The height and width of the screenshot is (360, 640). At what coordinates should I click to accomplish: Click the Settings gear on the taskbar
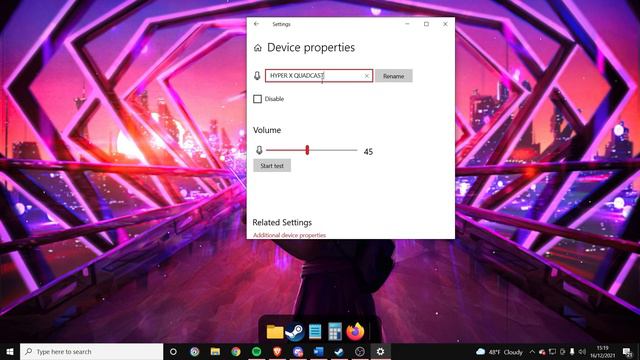coord(380,351)
